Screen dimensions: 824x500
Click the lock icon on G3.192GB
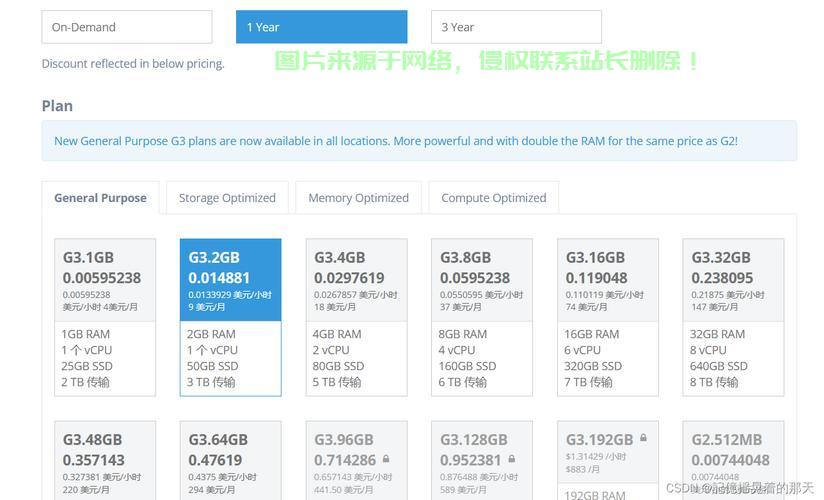[643, 438]
